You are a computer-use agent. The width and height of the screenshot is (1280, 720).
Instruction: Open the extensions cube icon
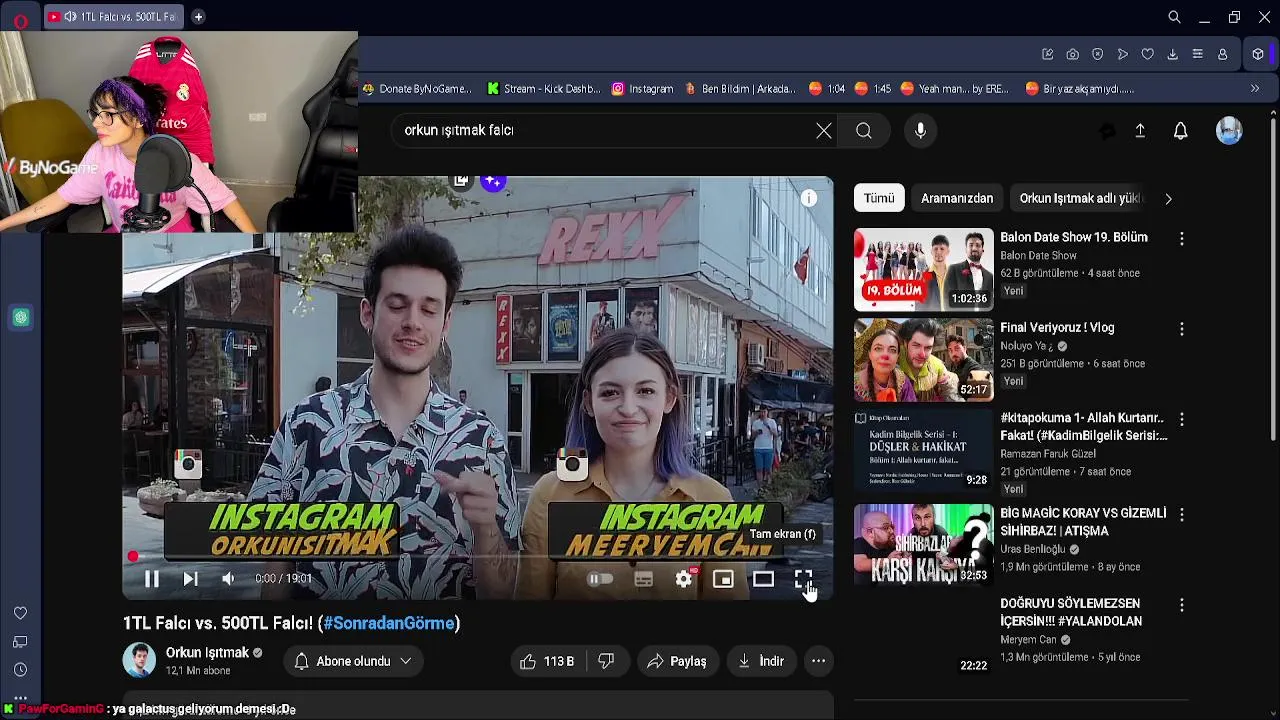point(1258,54)
